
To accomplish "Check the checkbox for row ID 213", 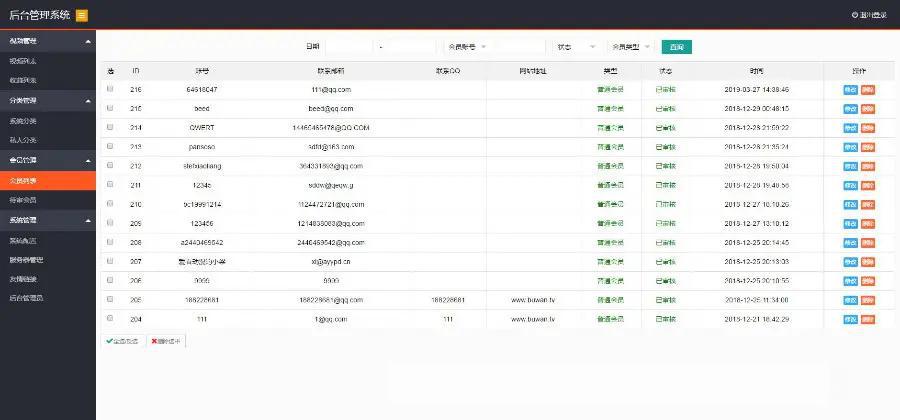I will [110, 146].
